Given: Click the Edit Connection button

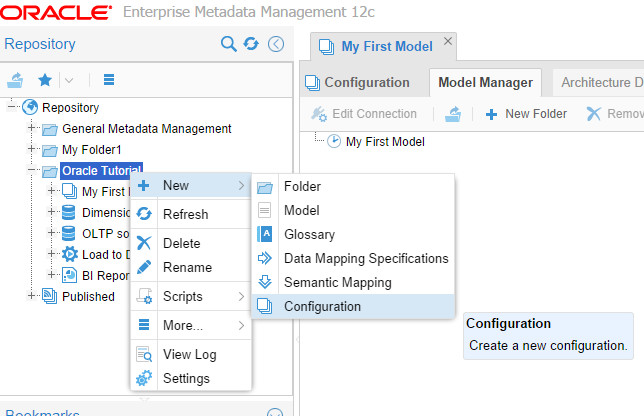Looking at the screenshot, I should coord(364,114).
